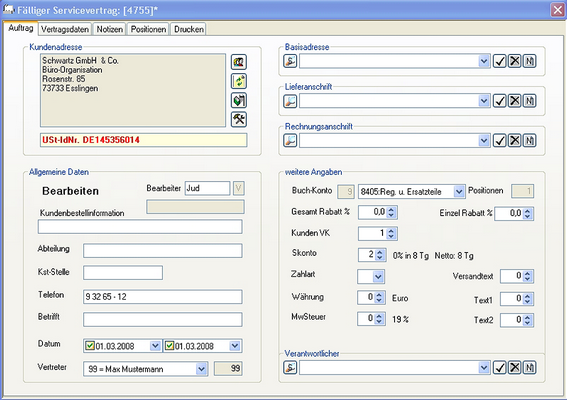Click the hammer tools icon beside address
567x400 pixels.
pos(239,119)
